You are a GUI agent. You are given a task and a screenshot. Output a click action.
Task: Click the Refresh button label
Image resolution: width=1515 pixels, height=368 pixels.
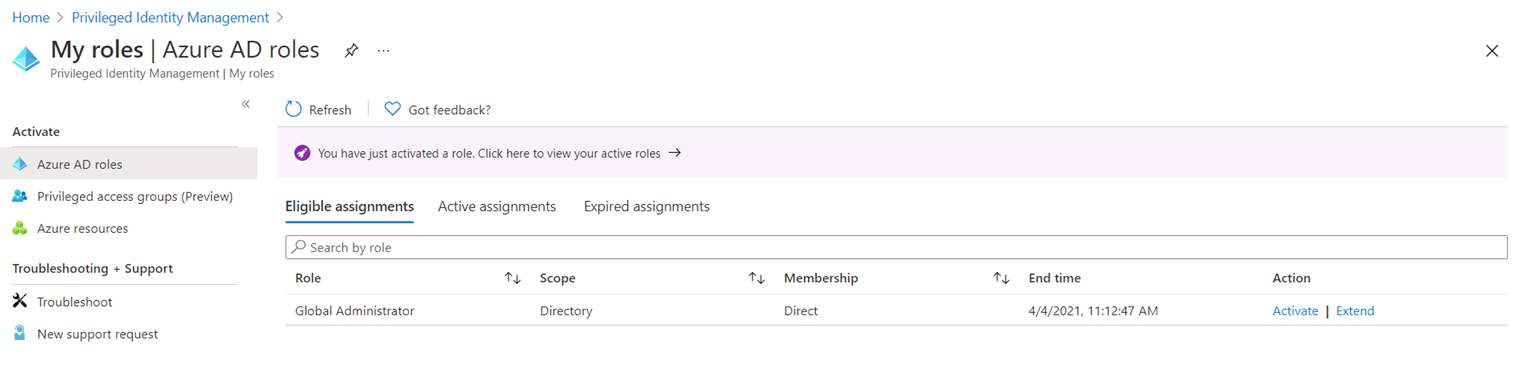pos(330,109)
